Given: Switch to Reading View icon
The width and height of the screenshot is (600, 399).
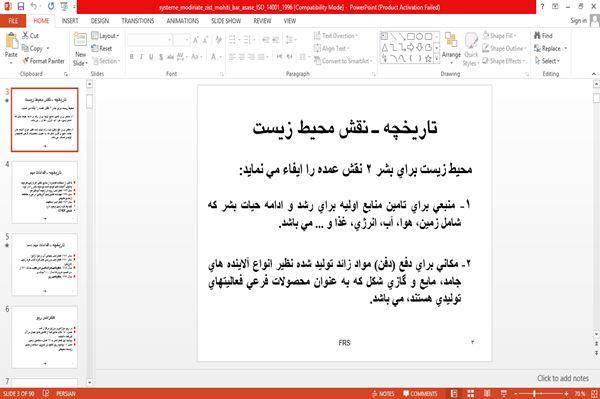Looking at the screenshot, I should coord(487,394).
